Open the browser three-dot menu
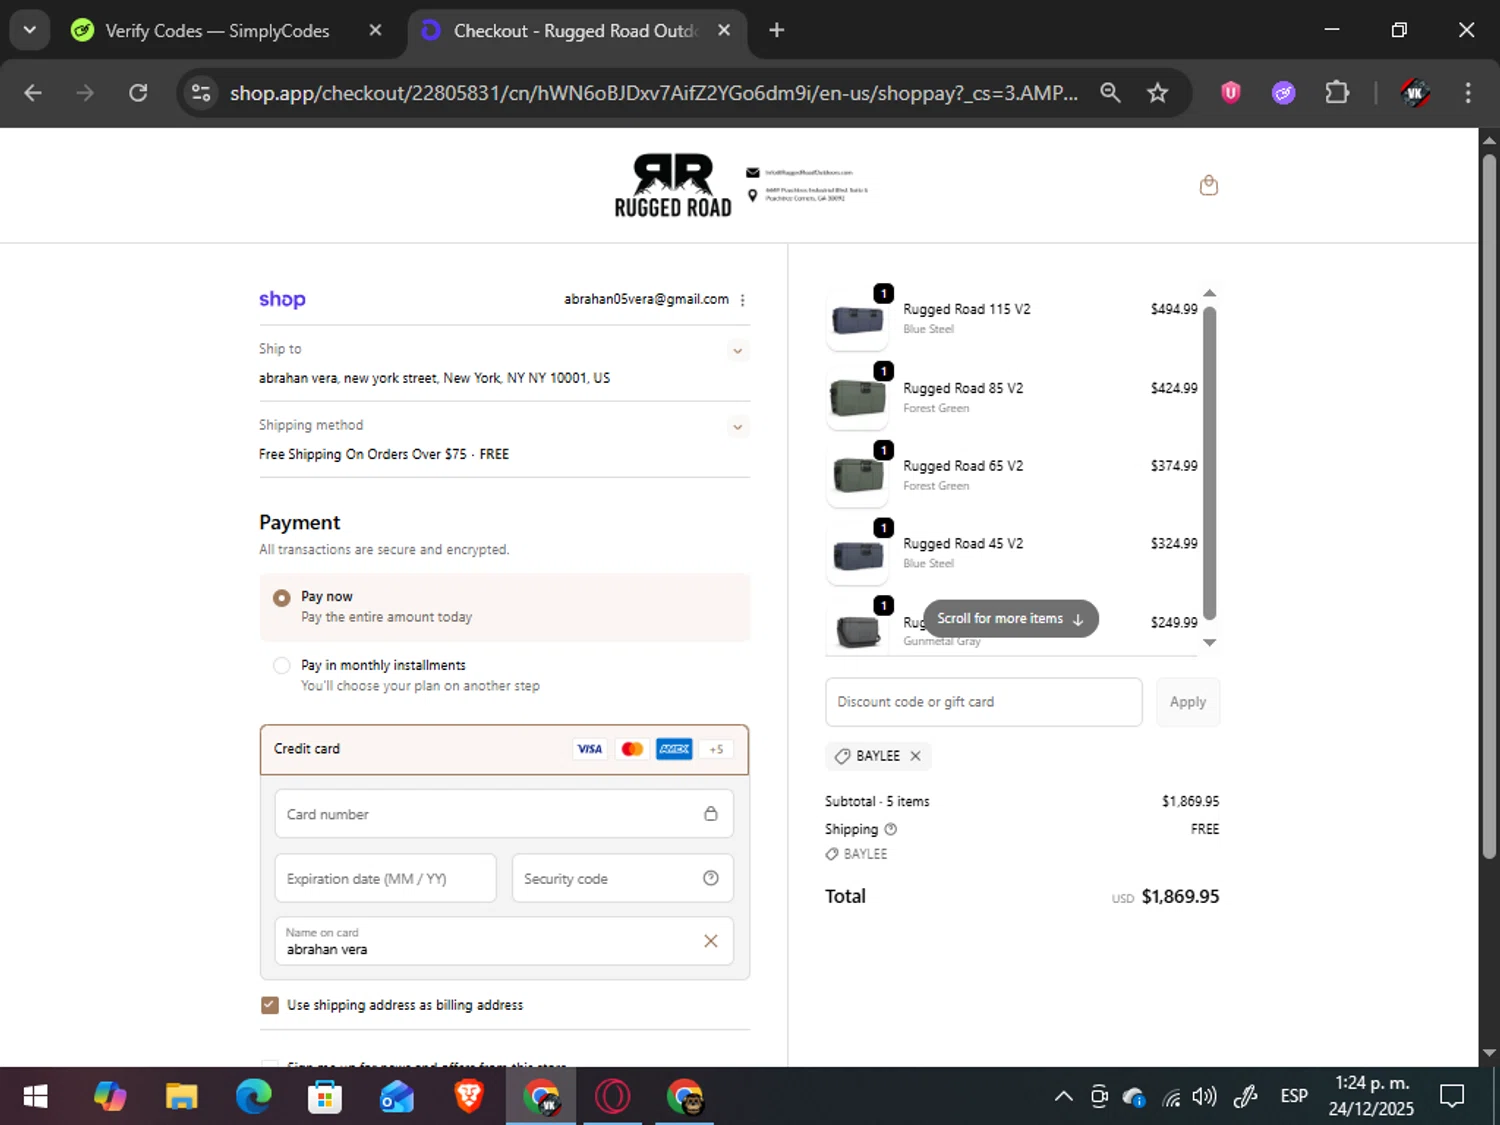Image resolution: width=1500 pixels, height=1125 pixels. (x=1467, y=93)
